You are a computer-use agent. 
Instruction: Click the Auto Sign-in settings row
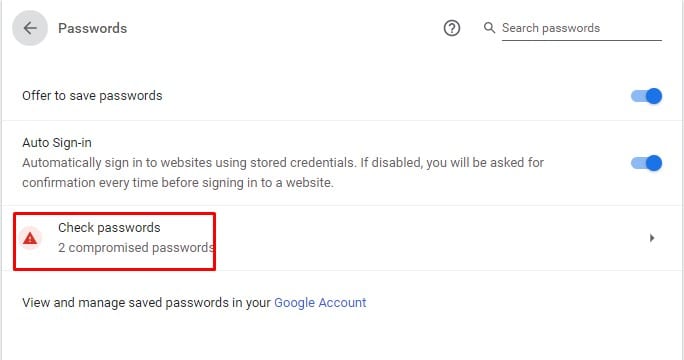coord(342,163)
